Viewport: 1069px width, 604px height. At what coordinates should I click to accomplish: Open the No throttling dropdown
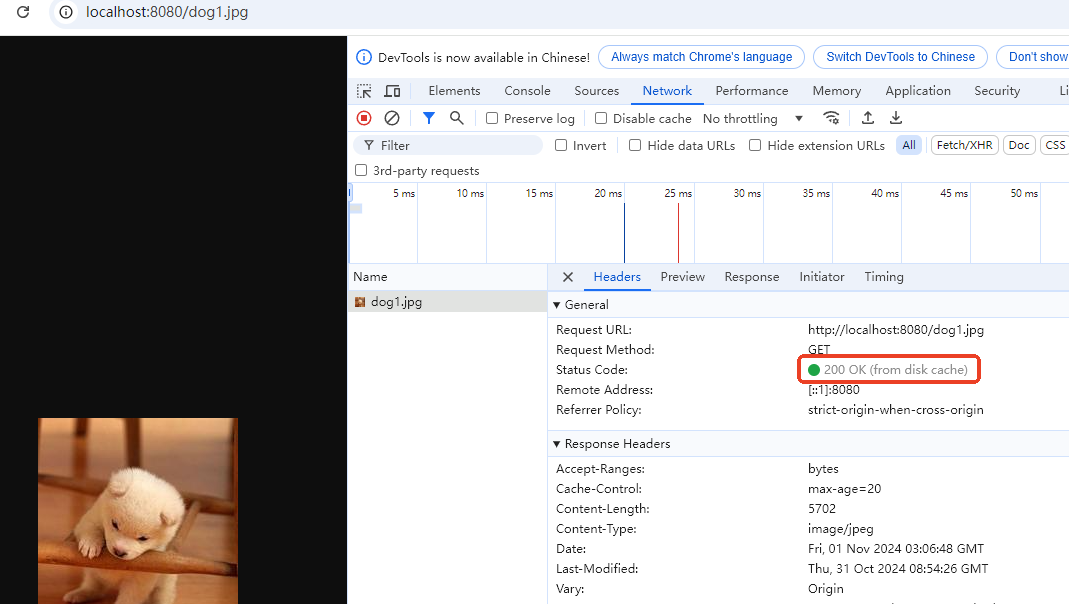click(753, 118)
